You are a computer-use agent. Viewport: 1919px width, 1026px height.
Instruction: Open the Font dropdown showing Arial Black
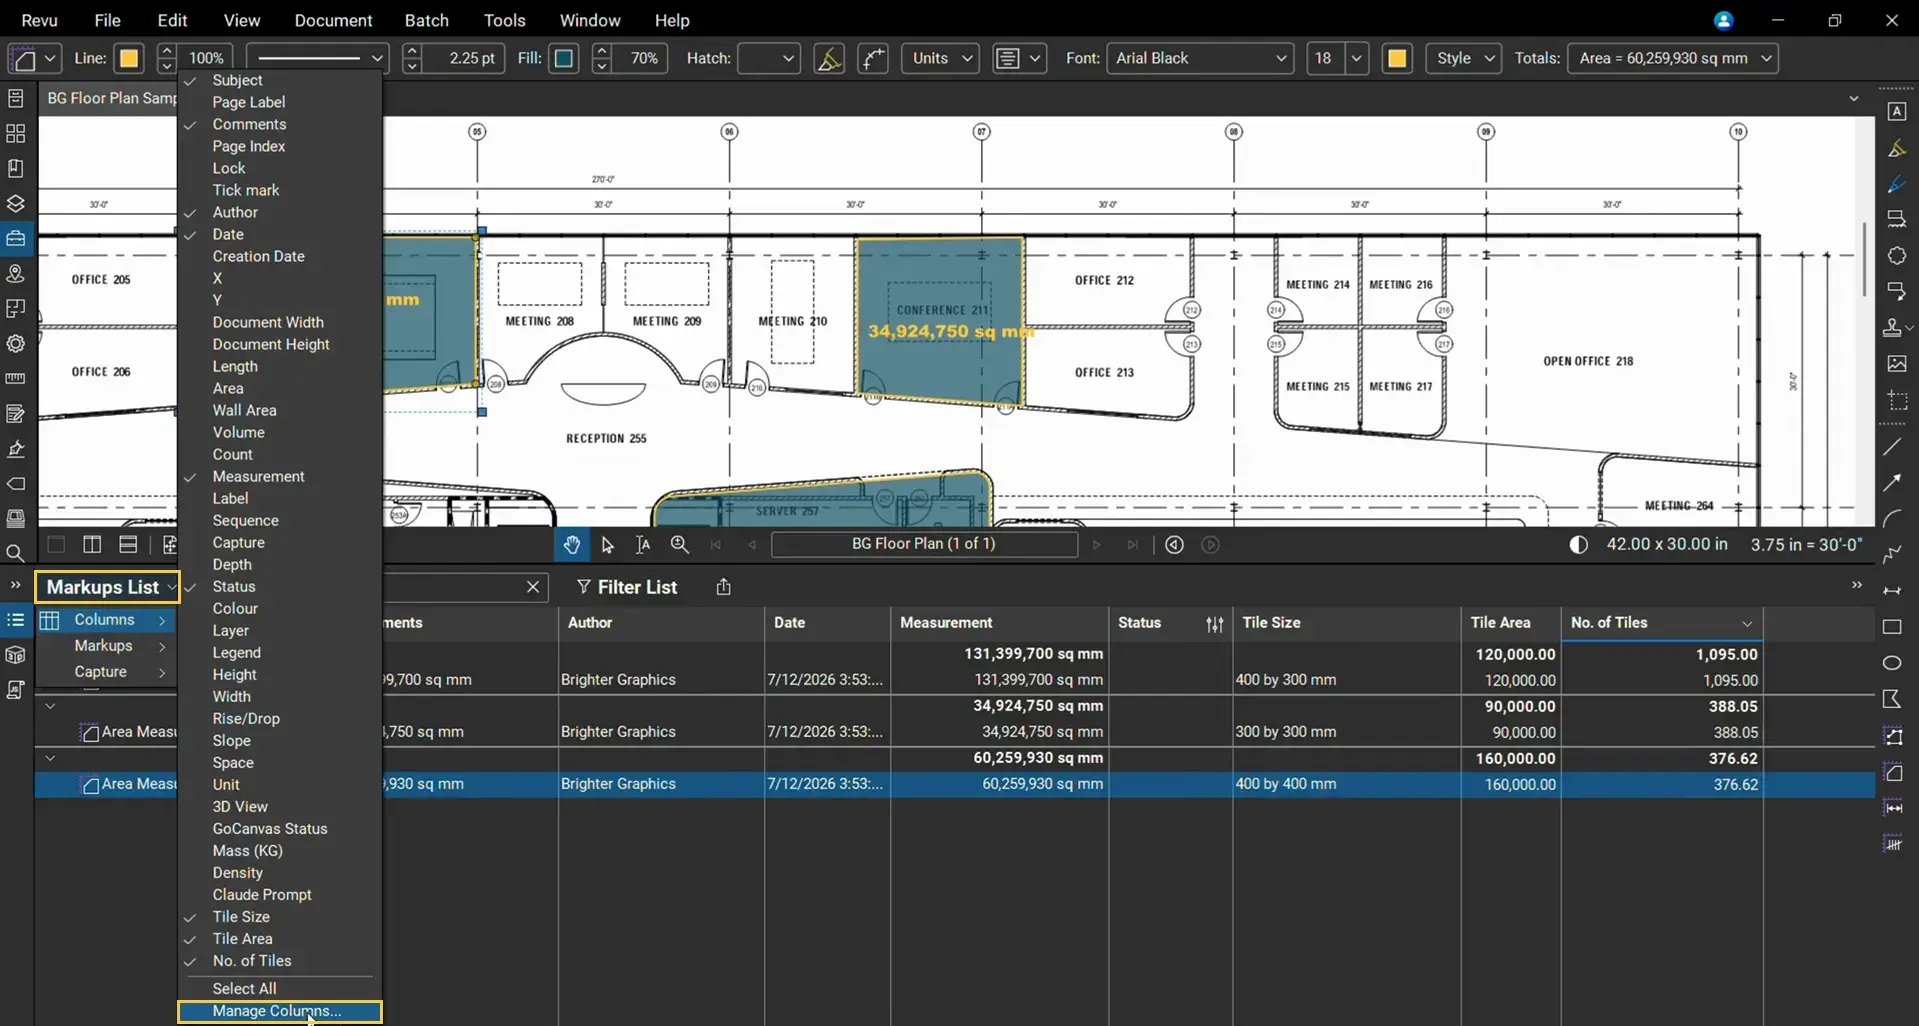coord(1201,58)
